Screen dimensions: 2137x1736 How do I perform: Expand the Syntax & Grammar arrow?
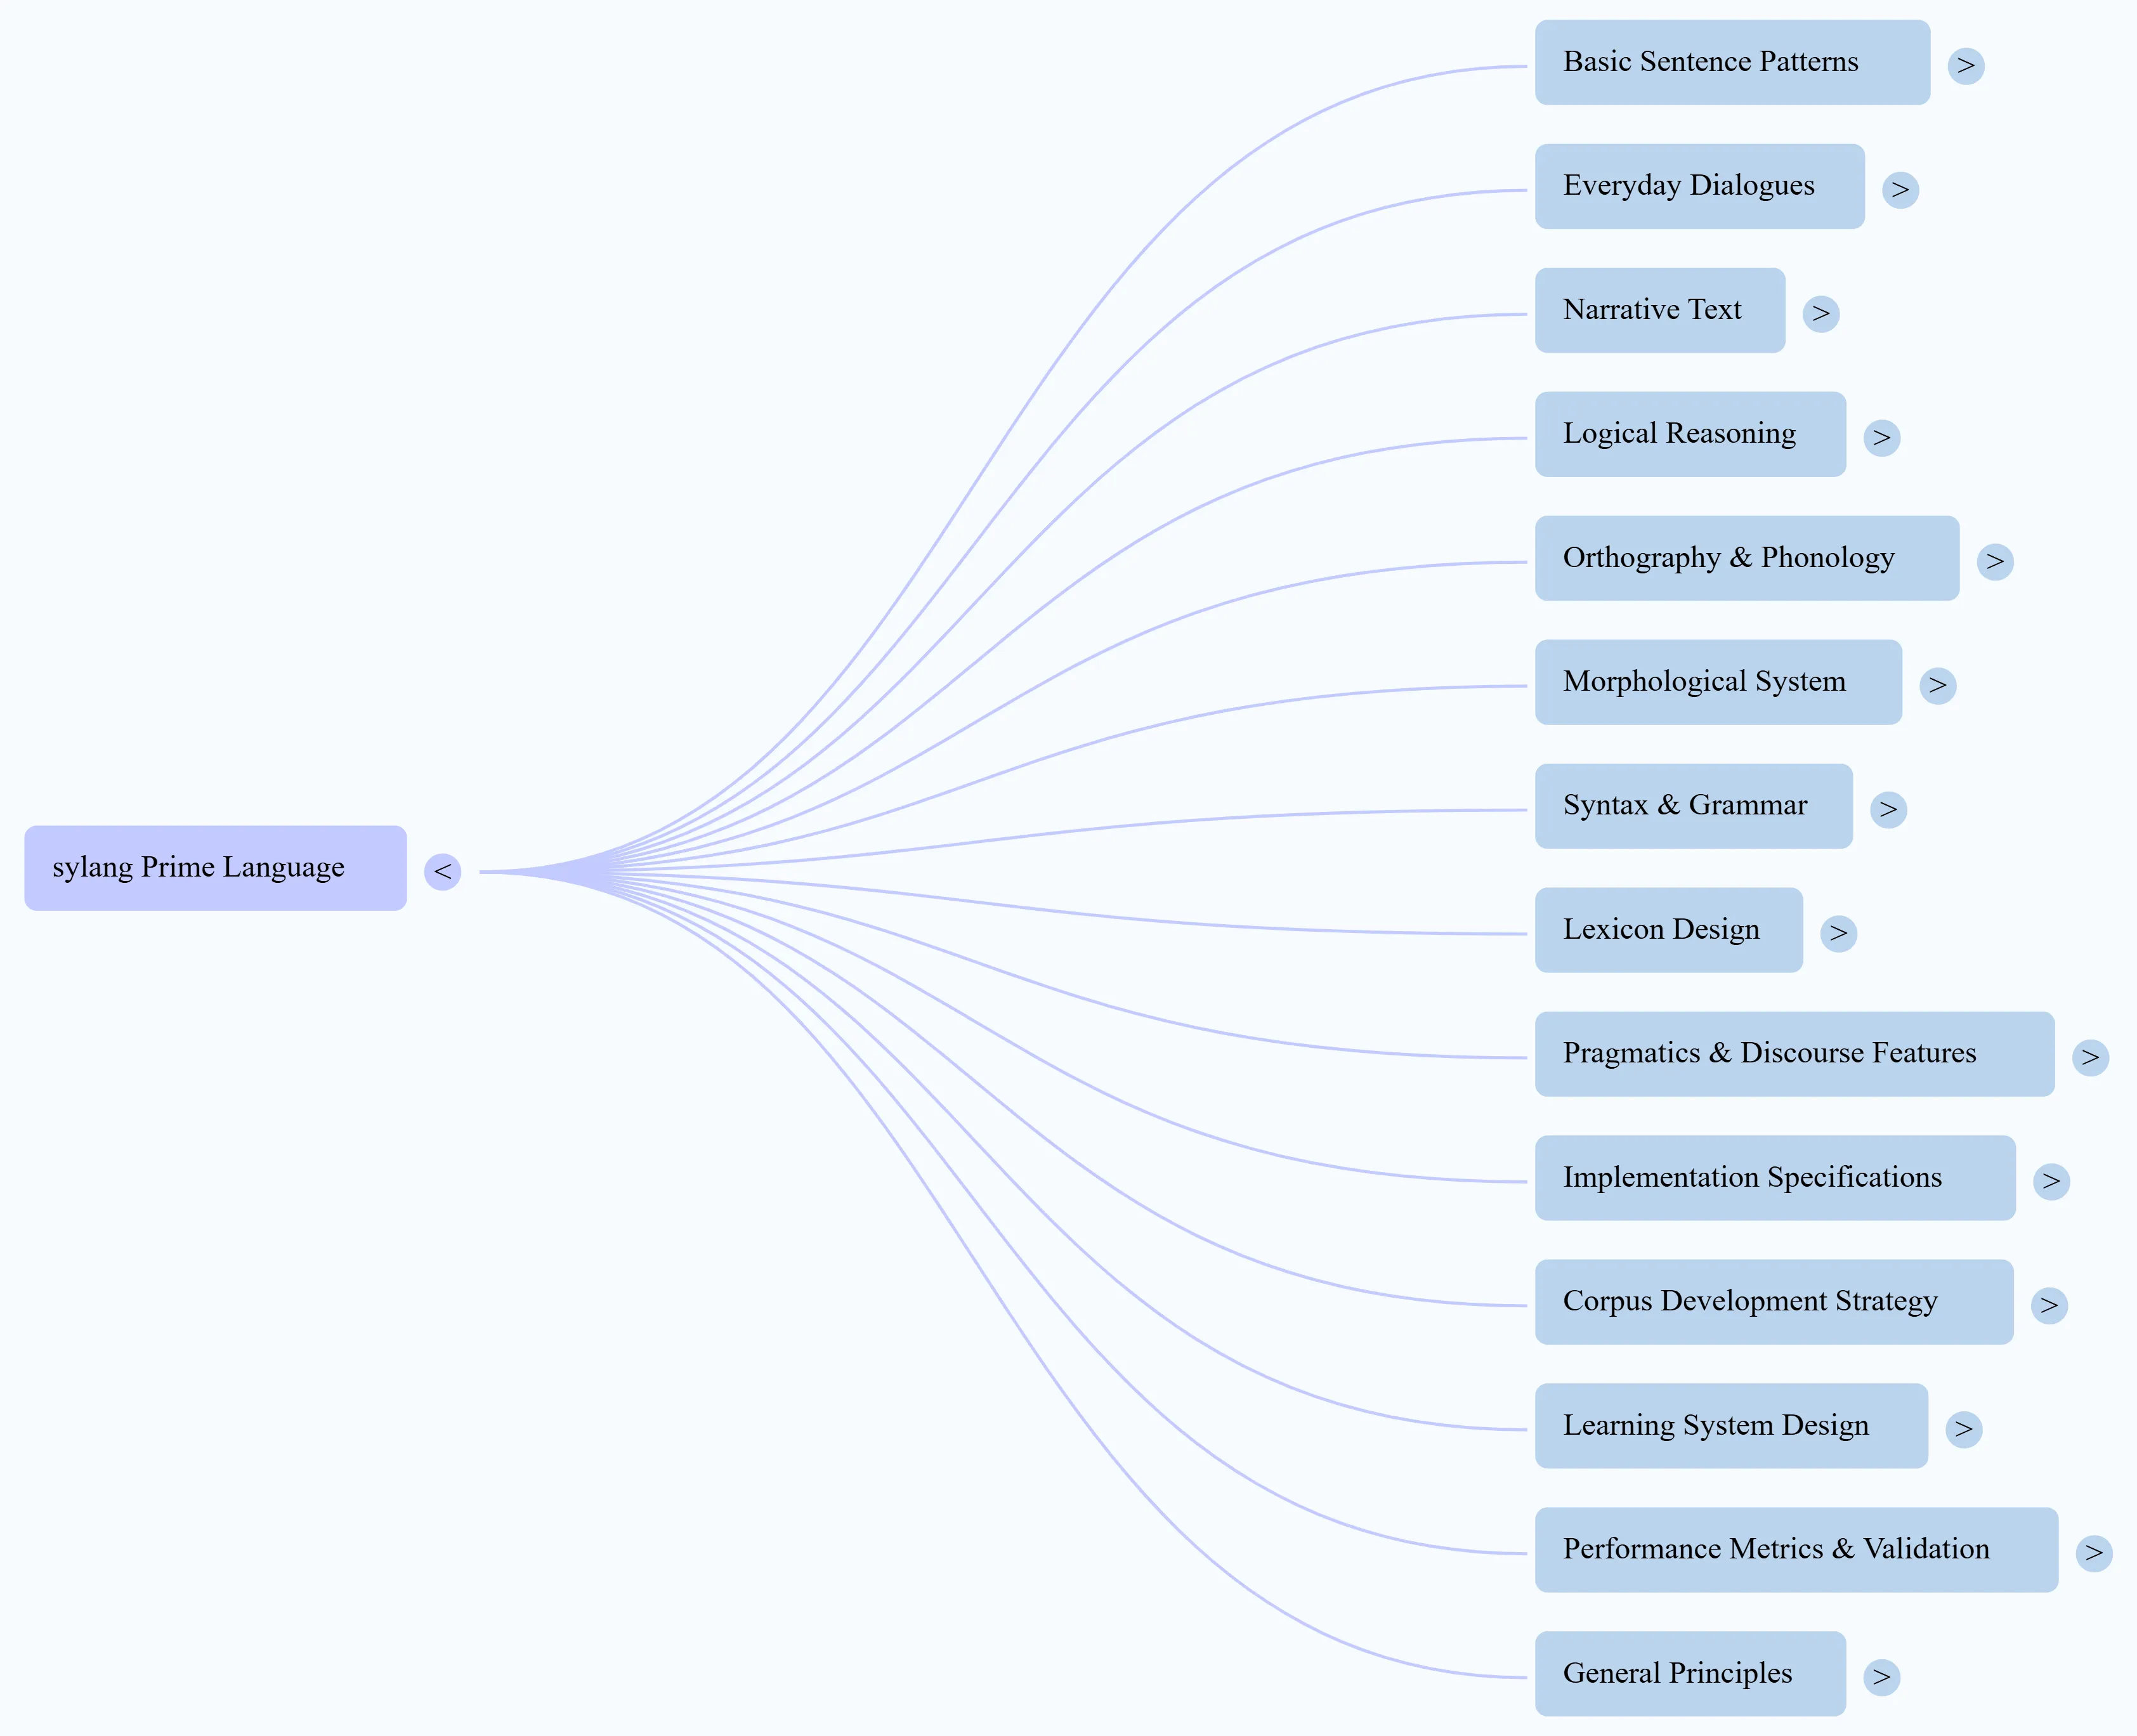tap(1888, 809)
